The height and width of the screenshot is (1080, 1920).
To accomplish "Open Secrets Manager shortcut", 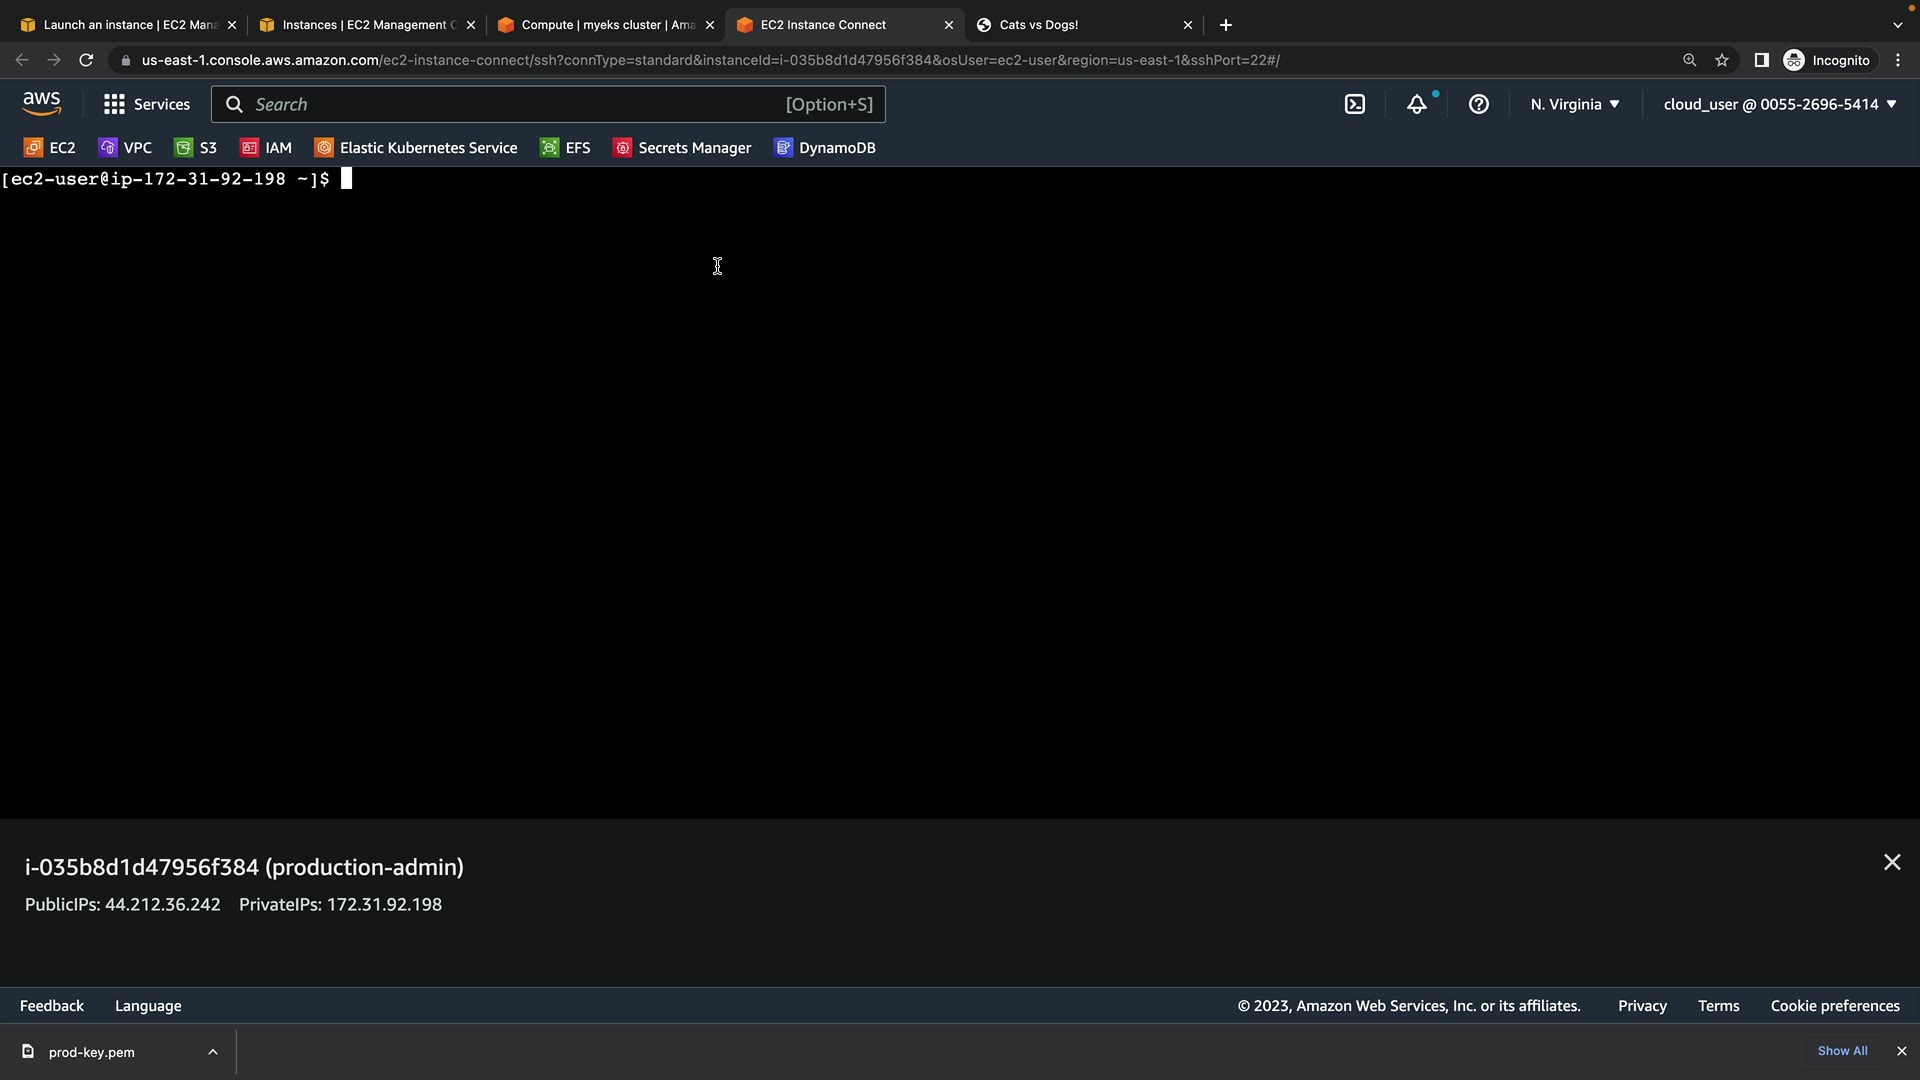I will (682, 148).
